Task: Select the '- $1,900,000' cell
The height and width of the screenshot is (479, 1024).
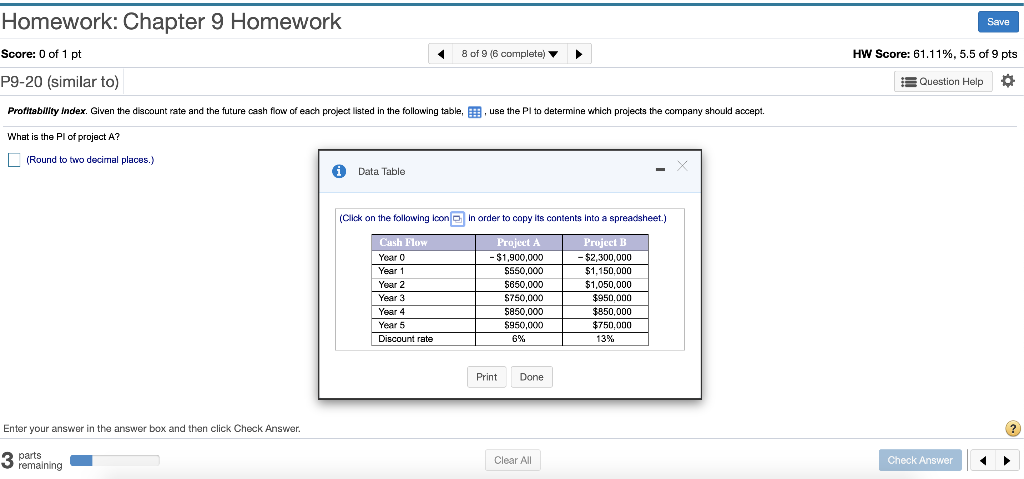Action: tap(519, 257)
